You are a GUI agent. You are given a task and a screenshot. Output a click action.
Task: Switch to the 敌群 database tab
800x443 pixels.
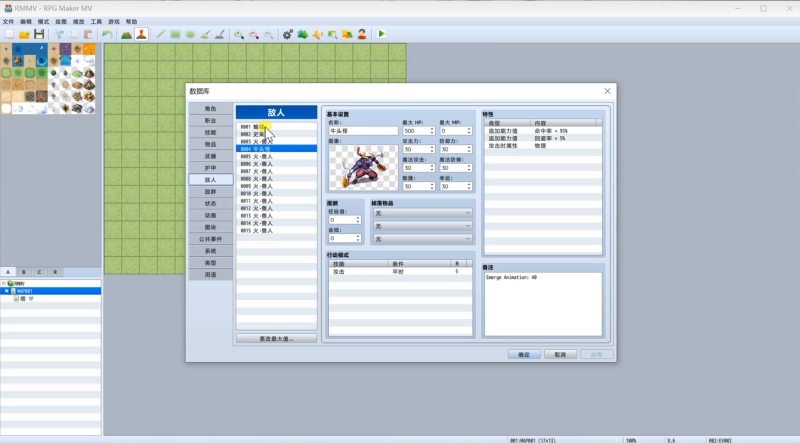click(x=211, y=191)
